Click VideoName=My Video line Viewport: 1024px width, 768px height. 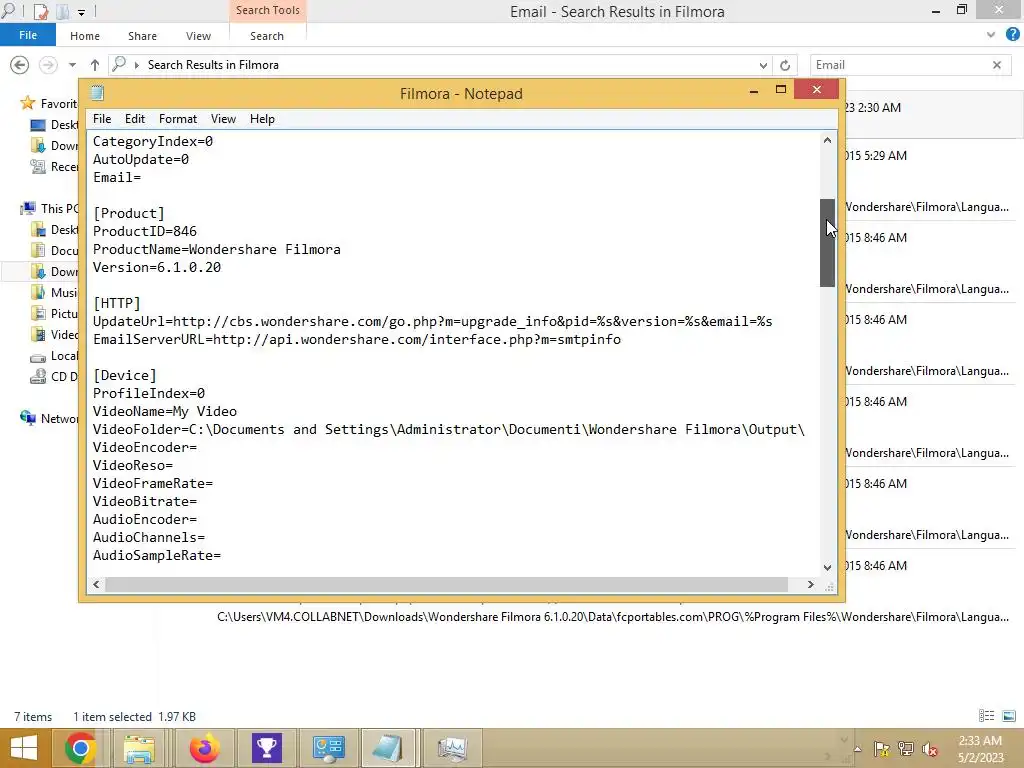165,411
